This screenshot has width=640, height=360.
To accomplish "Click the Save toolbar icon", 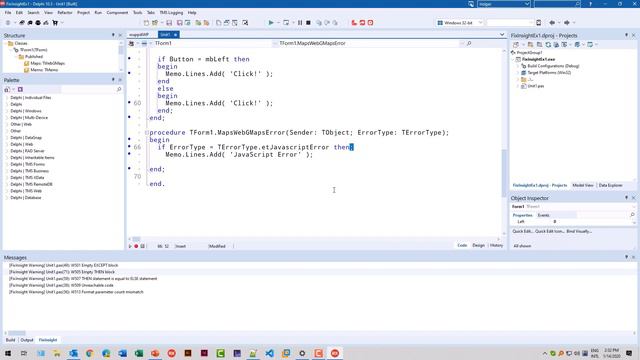I will click(169, 23).
